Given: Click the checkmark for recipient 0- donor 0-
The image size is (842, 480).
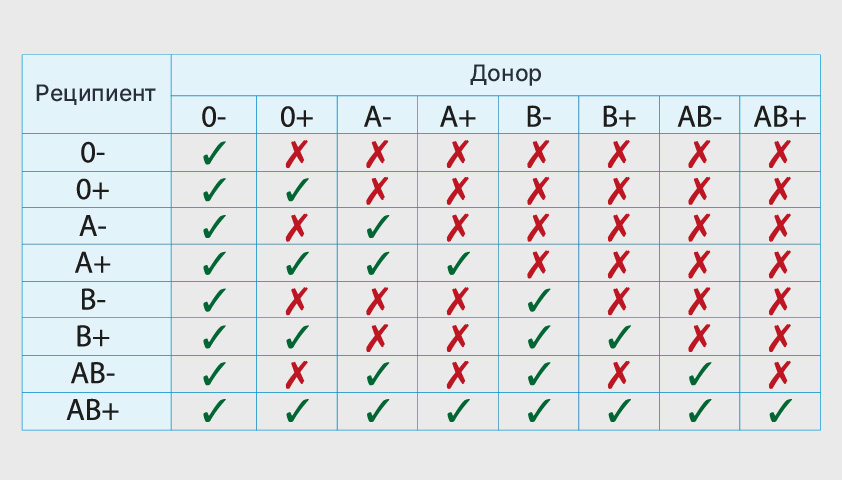Looking at the screenshot, I should click(x=213, y=153).
